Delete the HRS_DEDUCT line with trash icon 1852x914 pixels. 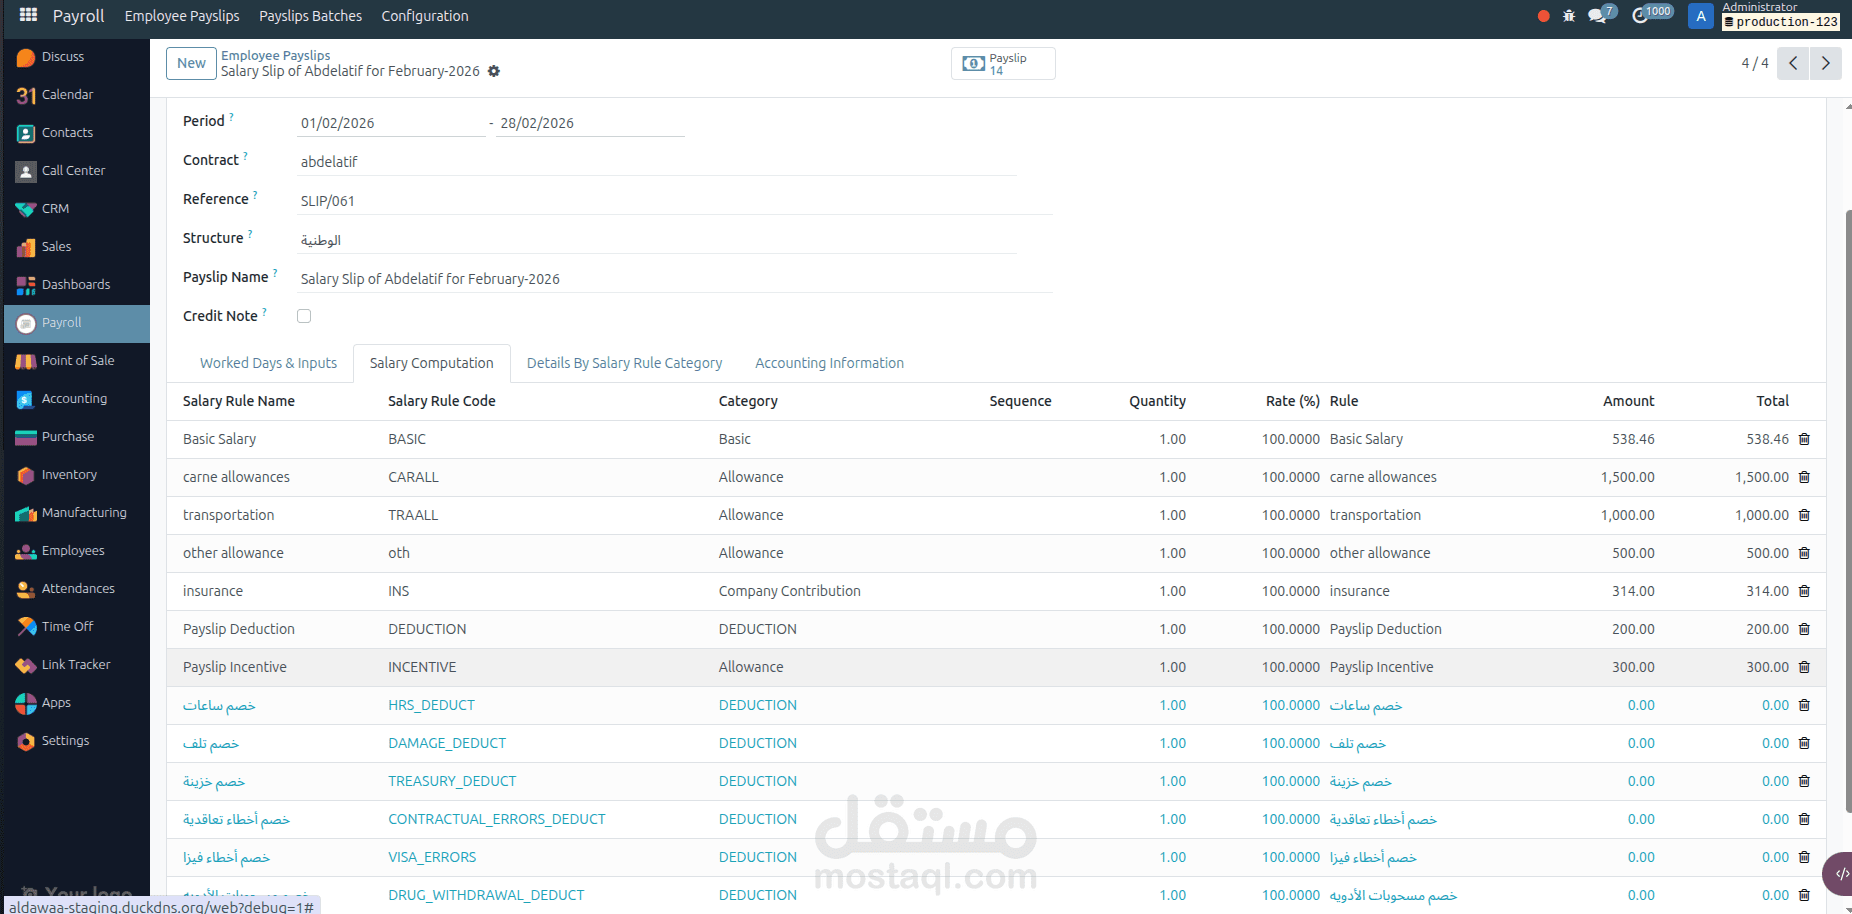(x=1805, y=705)
